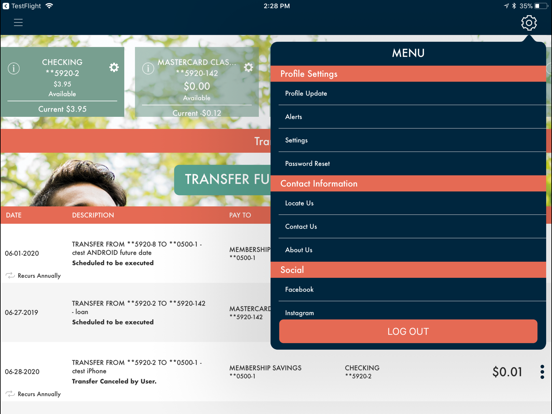Open info icon on Checking account card
The image size is (552, 414).
click(14, 68)
